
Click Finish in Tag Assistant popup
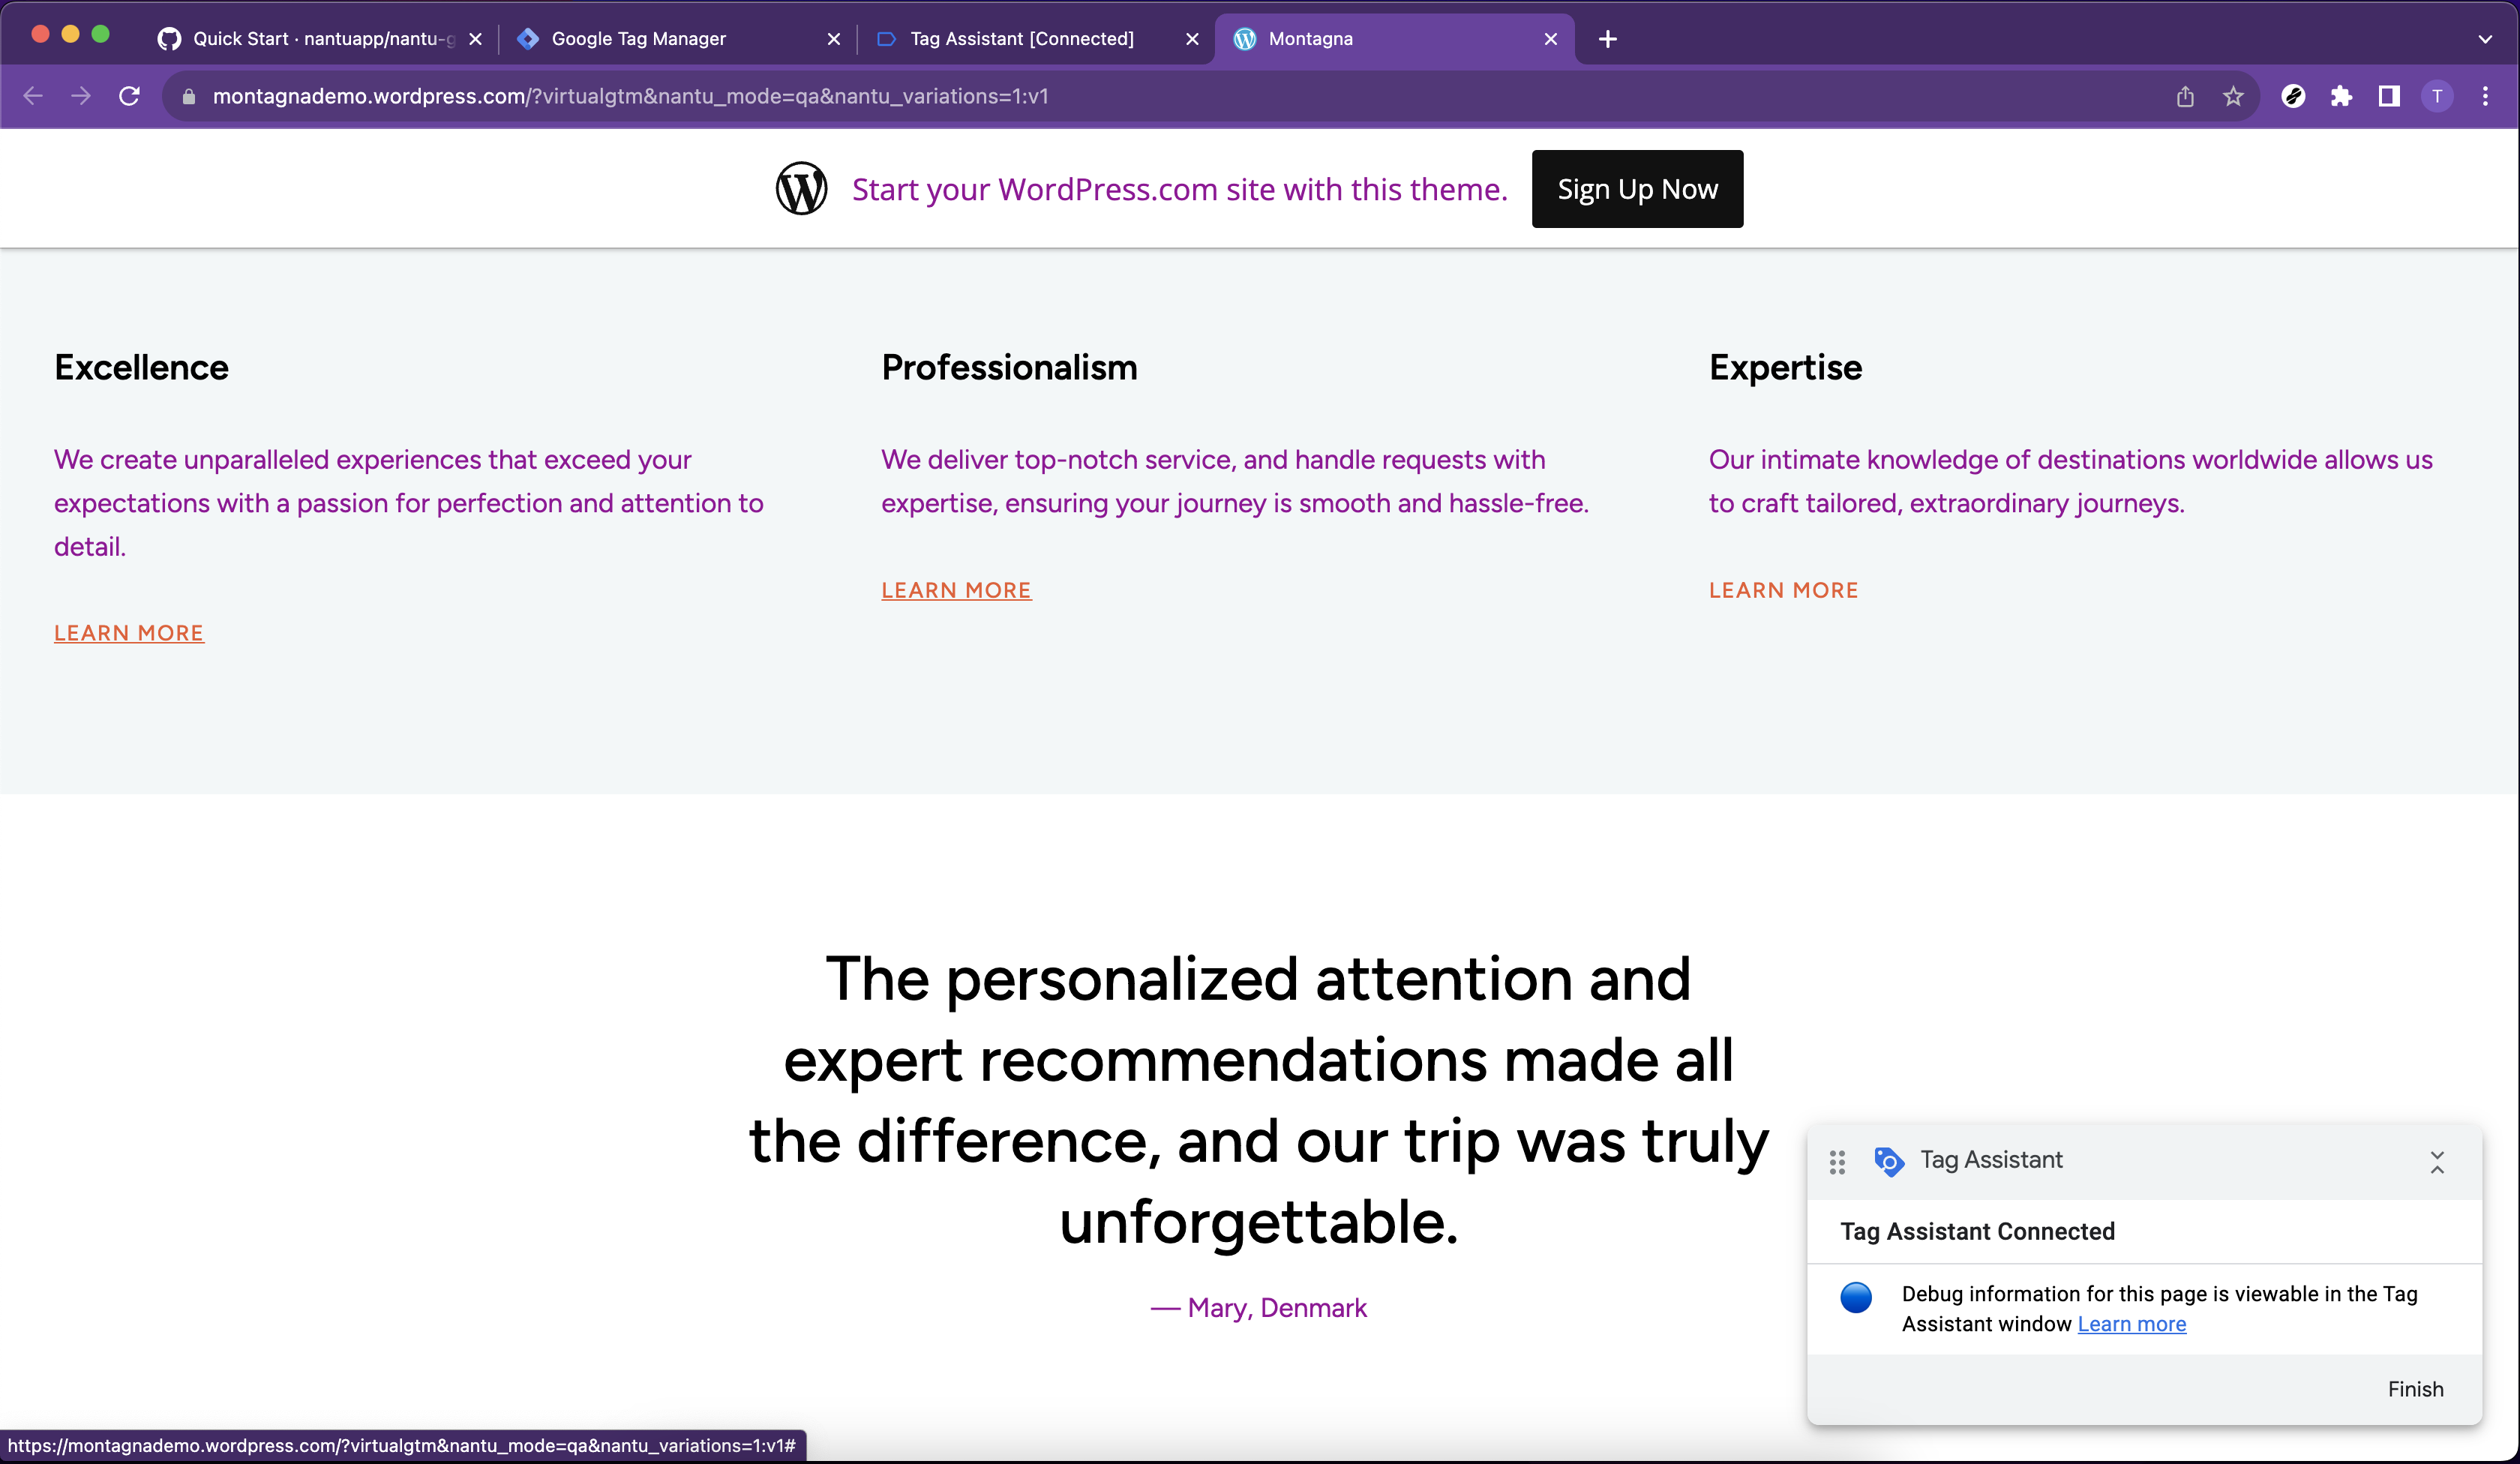pyautogui.click(x=2415, y=1389)
